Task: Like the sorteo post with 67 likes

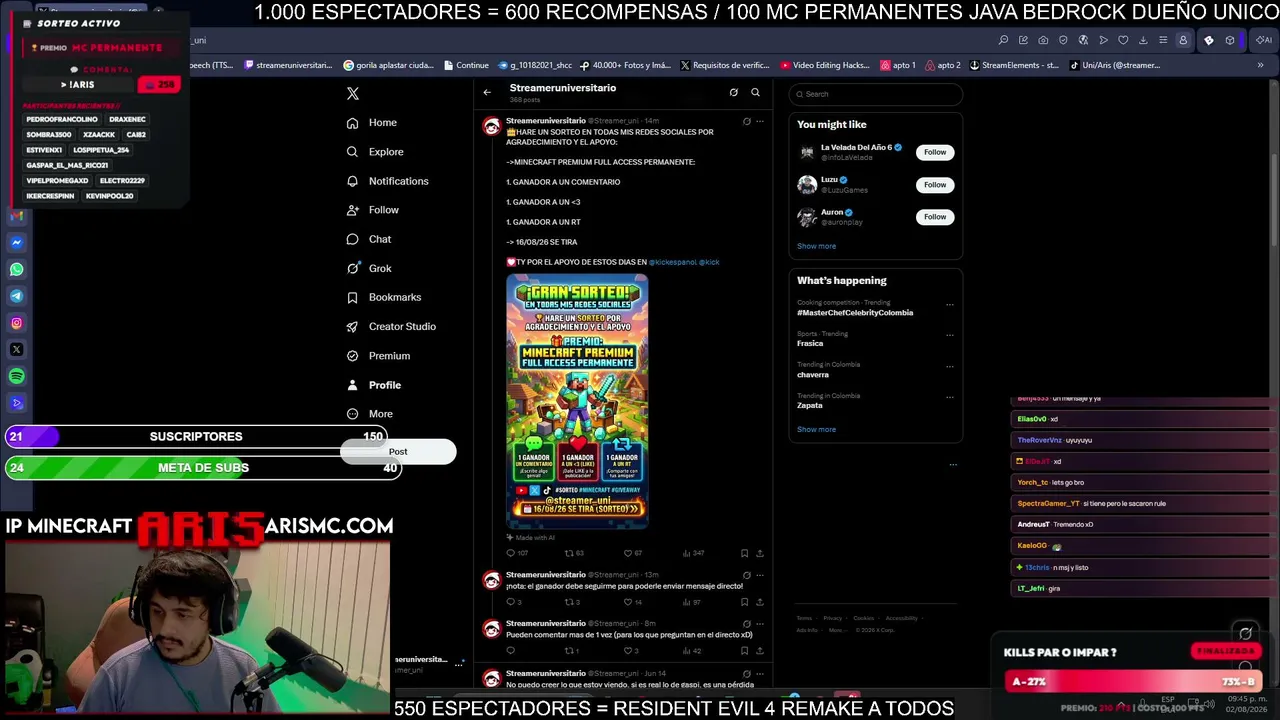Action: (632, 553)
